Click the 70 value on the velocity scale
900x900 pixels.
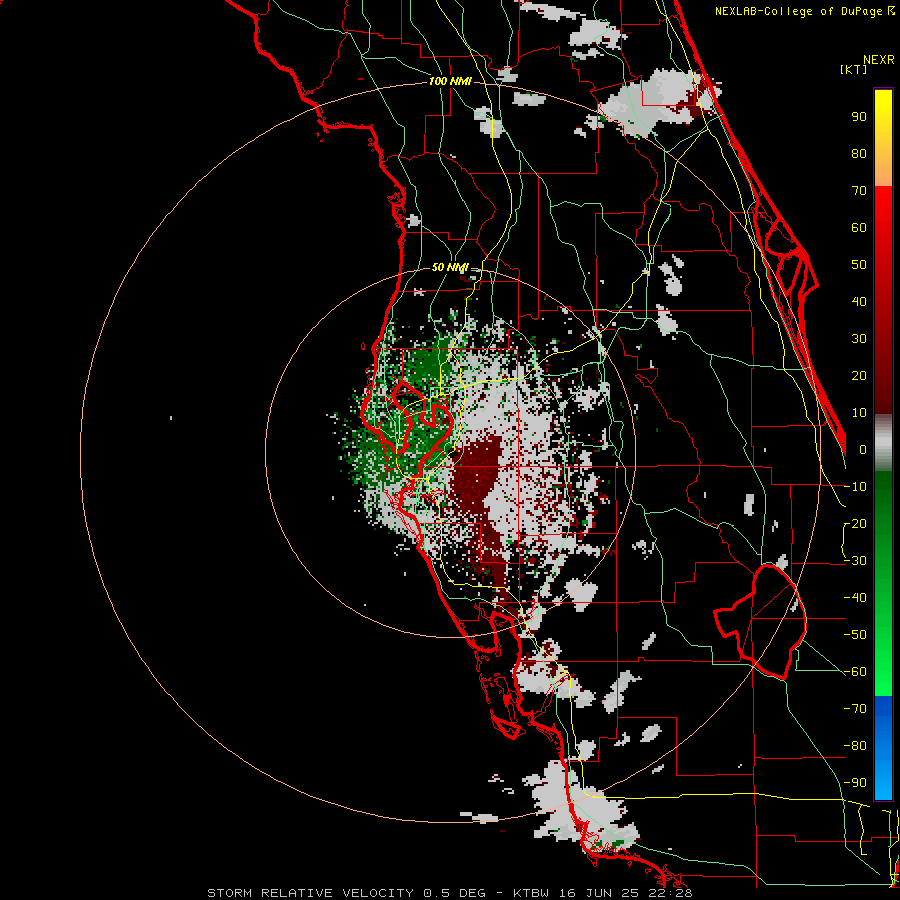(x=859, y=191)
